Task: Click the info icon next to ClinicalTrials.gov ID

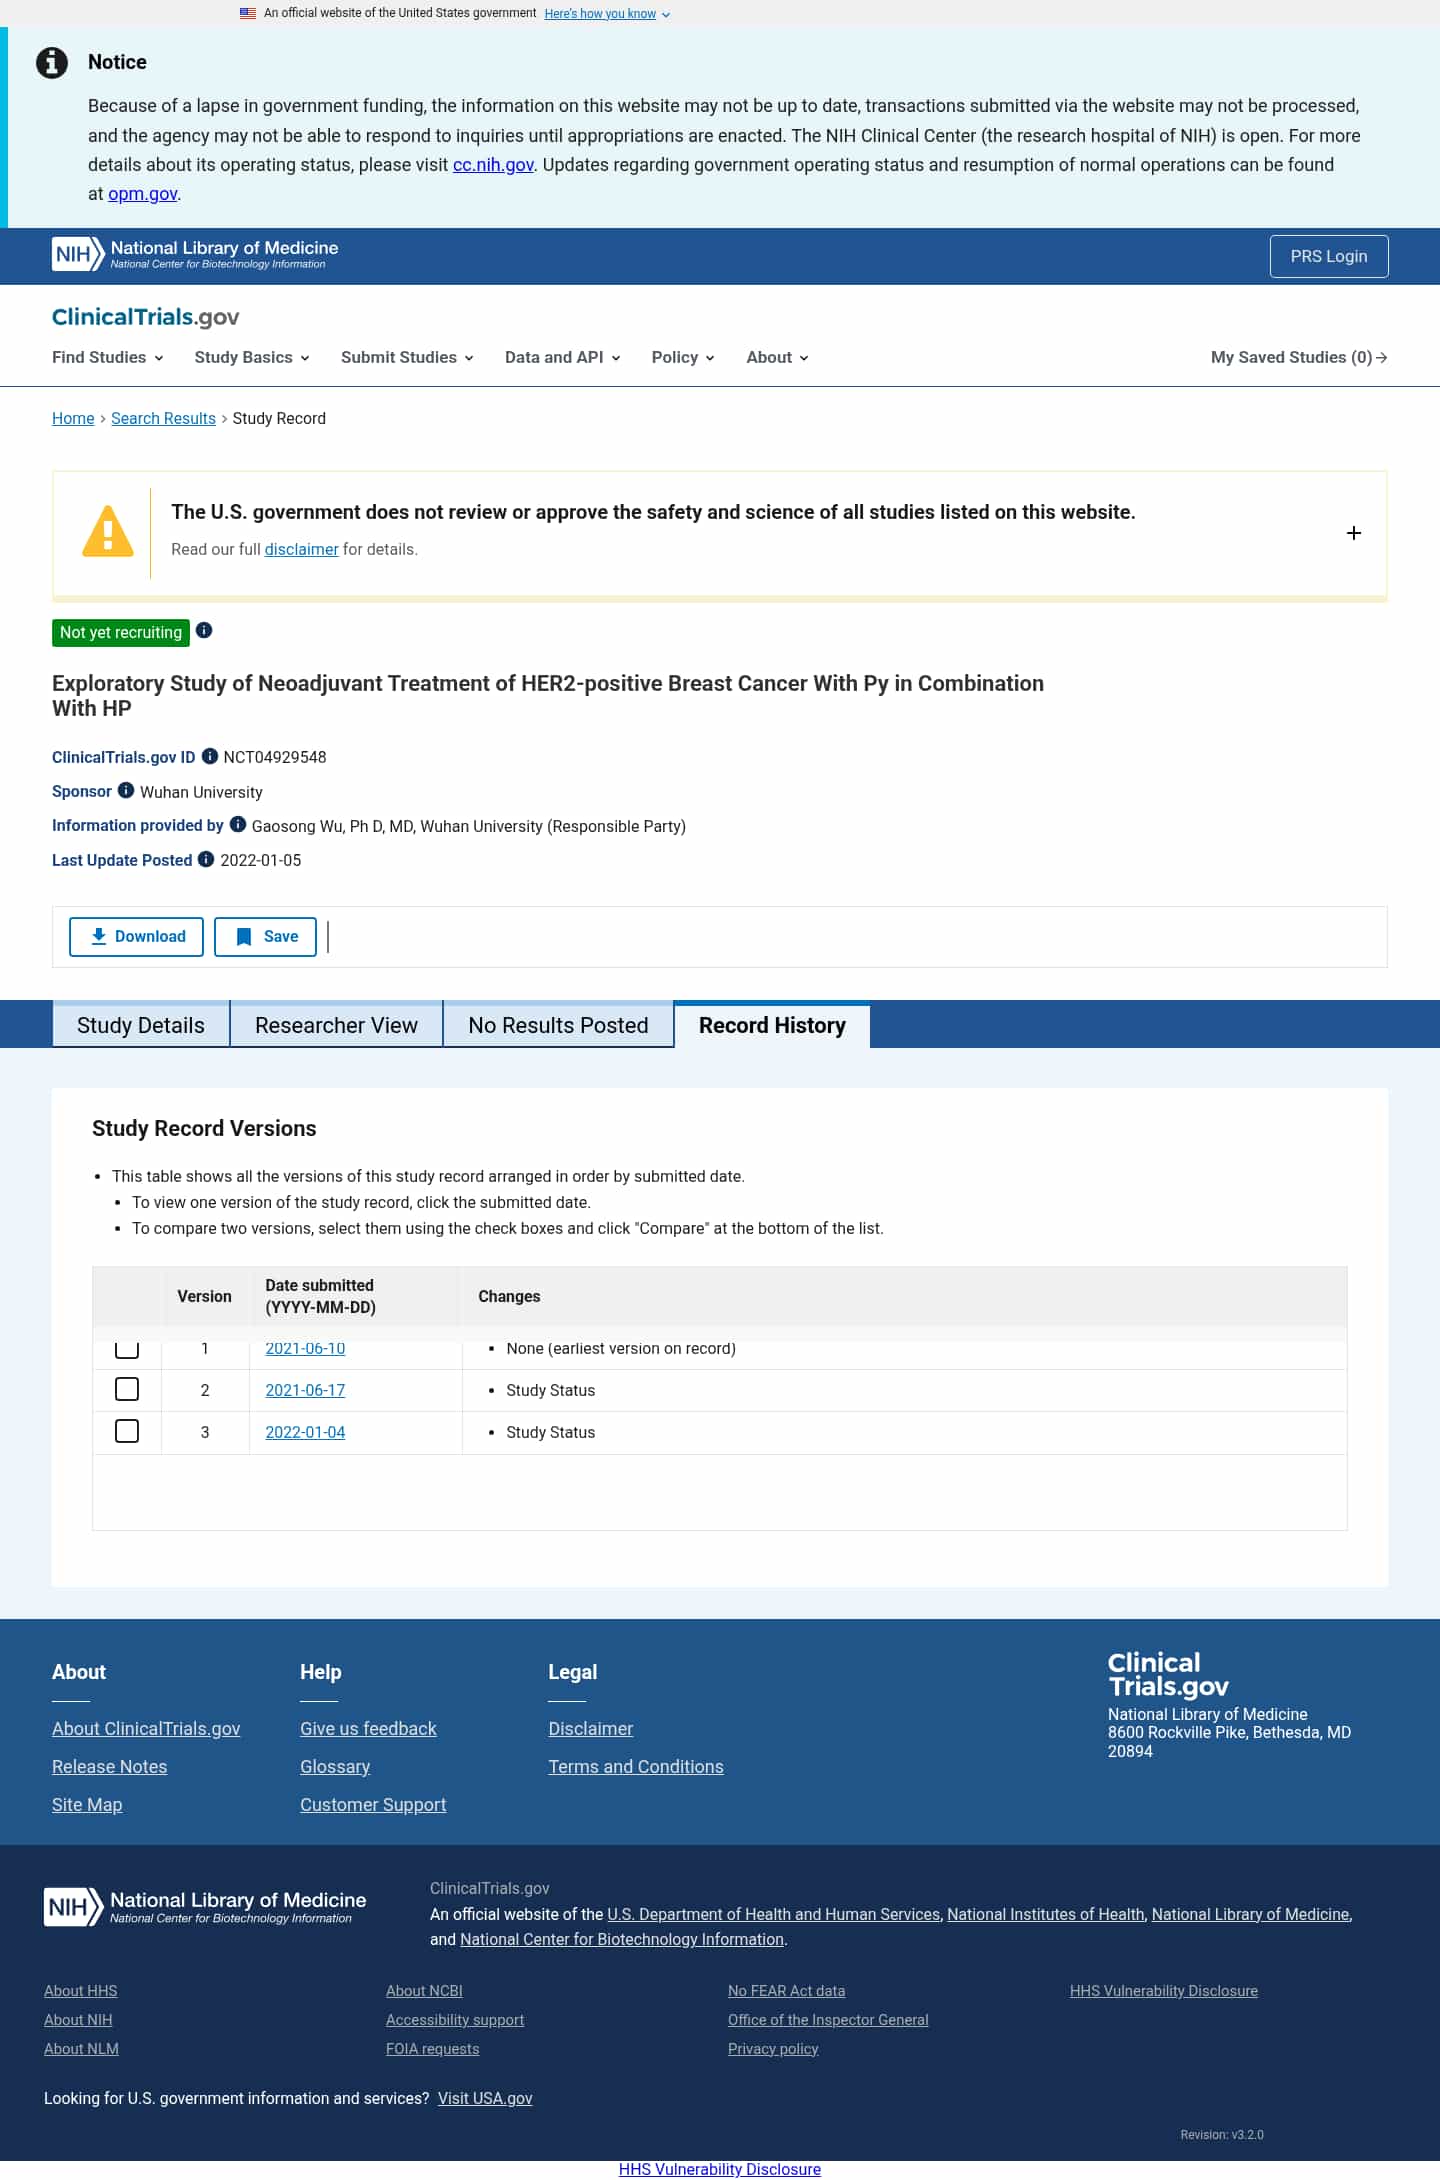Action: pos(210,756)
